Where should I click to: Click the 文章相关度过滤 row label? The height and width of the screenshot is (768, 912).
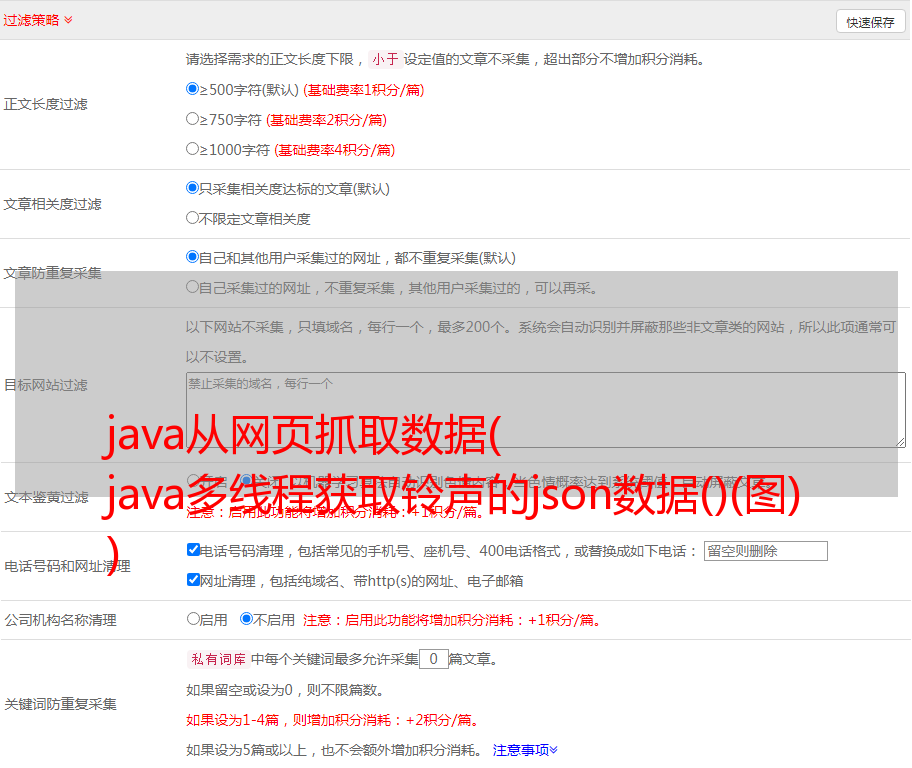tap(52, 204)
